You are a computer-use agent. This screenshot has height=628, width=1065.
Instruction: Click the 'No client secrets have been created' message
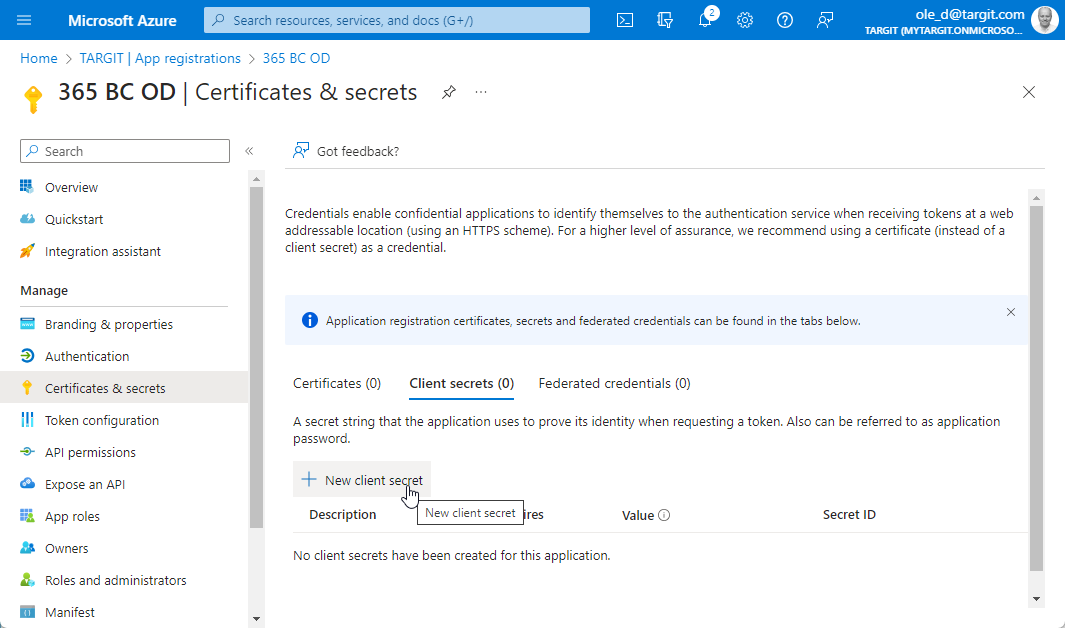pyautogui.click(x=452, y=555)
